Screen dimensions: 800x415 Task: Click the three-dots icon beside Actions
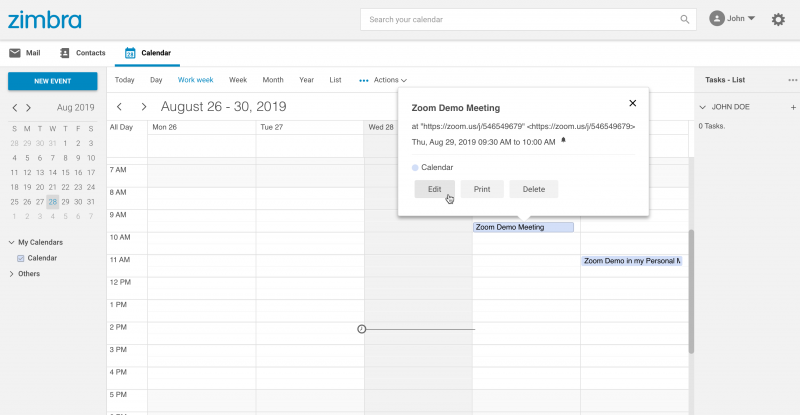click(x=364, y=81)
